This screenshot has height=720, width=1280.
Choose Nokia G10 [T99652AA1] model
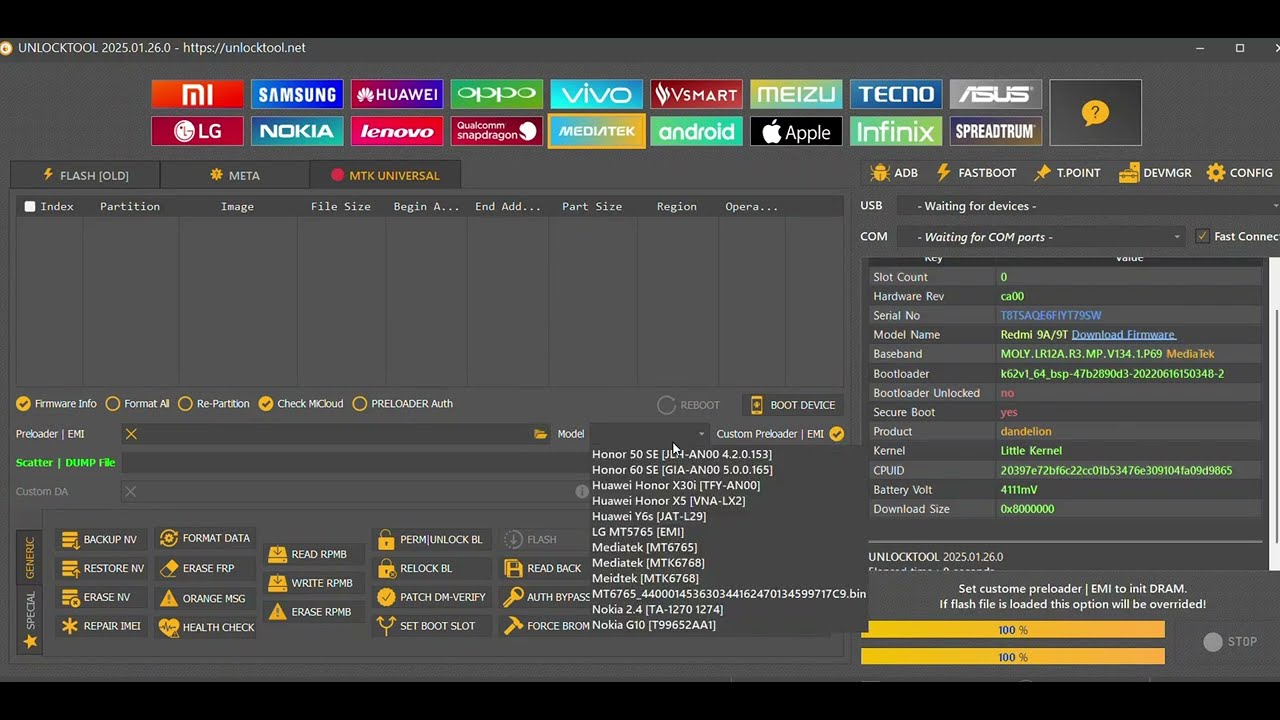654,625
